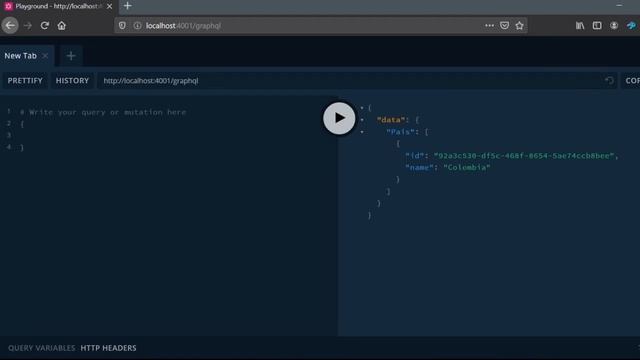Select the "Colombia" value in the response
This screenshot has height=360, width=640.
pyautogui.click(x=467, y=168)
